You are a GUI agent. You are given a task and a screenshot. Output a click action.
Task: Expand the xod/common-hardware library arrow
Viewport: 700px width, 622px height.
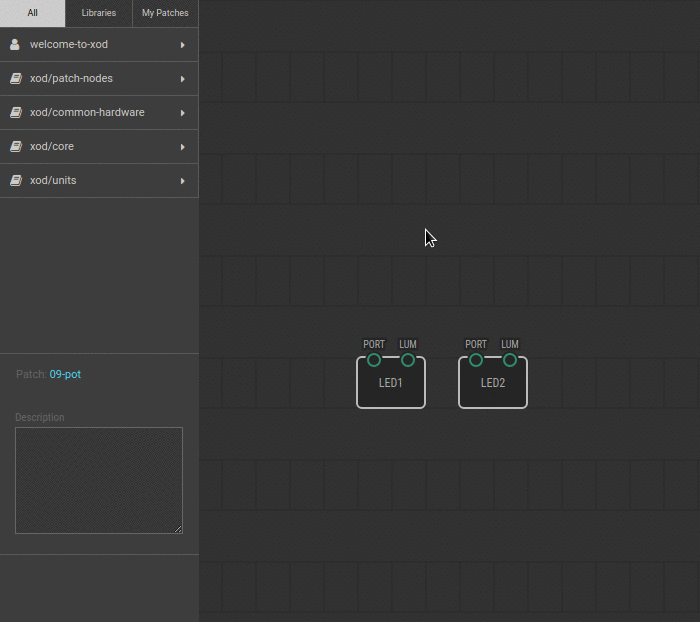(x=182, y=113)
